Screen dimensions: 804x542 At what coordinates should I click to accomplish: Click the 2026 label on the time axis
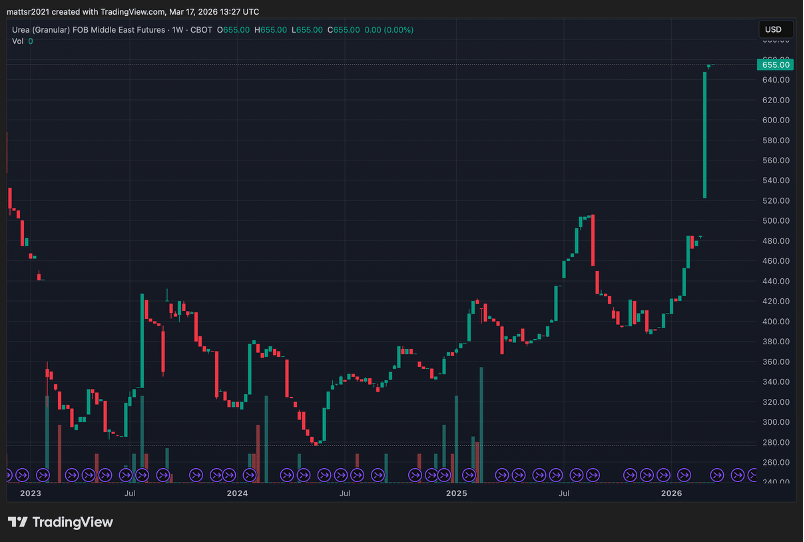(671, 493)
